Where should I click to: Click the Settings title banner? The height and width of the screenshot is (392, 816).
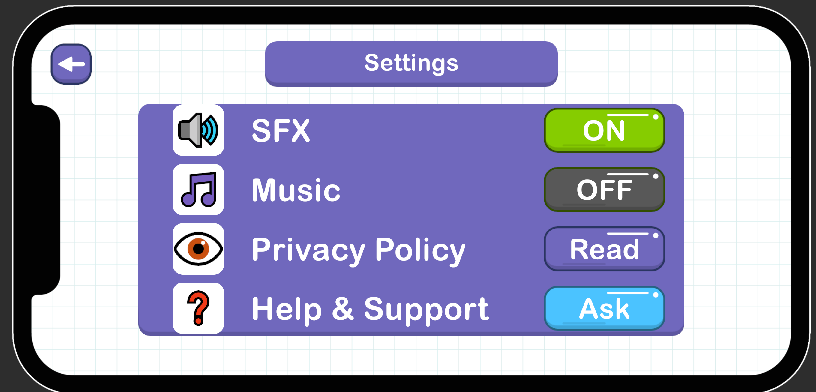coord(411,64)
